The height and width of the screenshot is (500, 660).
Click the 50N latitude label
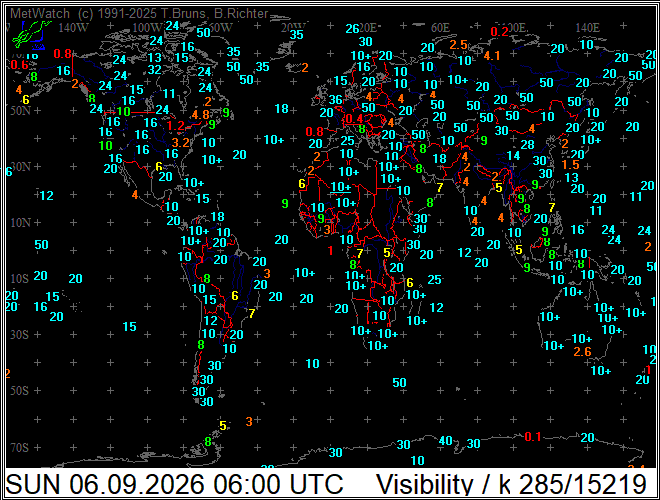[21, 111]
